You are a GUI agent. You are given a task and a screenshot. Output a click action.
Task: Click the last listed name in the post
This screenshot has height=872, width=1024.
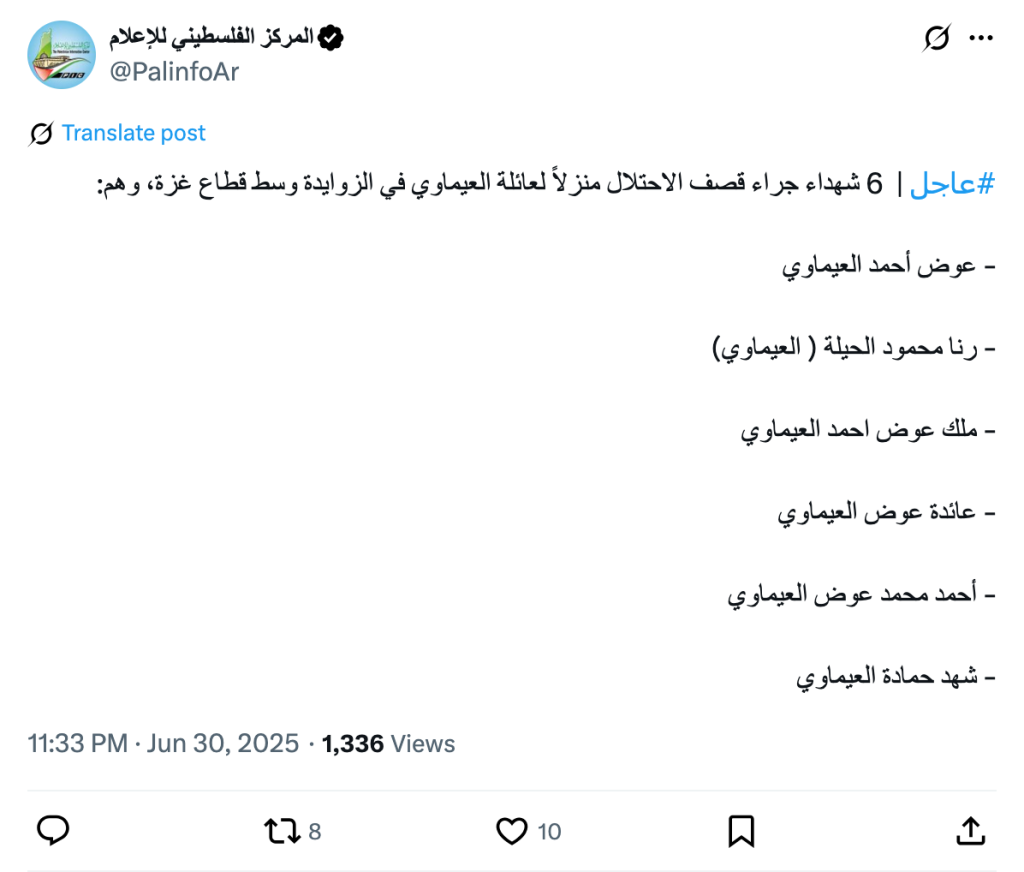coord(890,677)
